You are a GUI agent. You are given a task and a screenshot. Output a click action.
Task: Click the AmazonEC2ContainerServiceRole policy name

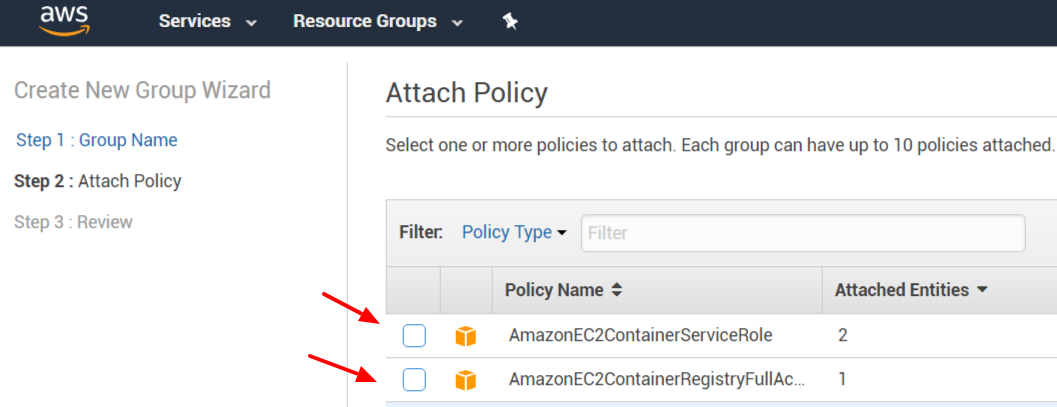pyautogui.click(x=640, y=335)
